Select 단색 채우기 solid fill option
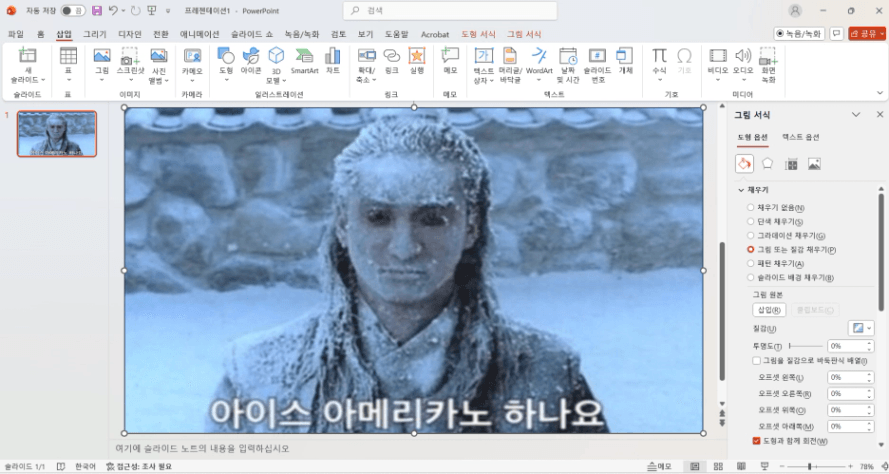This screenshot has height=474, width=889. (750, 221)
